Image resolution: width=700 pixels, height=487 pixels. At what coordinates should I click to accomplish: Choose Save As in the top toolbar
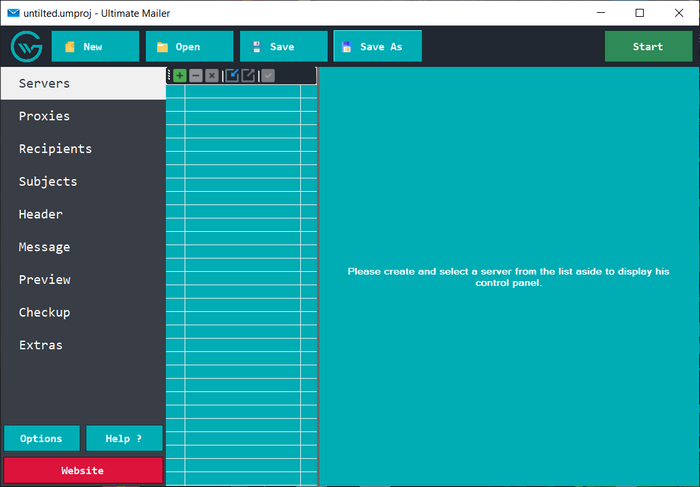click(x=377, y=47)
